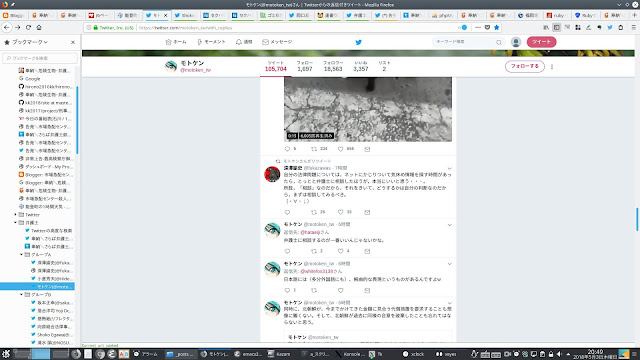The width and height of the screenshot is (640, 360).
Task: Expand the Twitter bookmark folder
Action: tap(16, 215)
